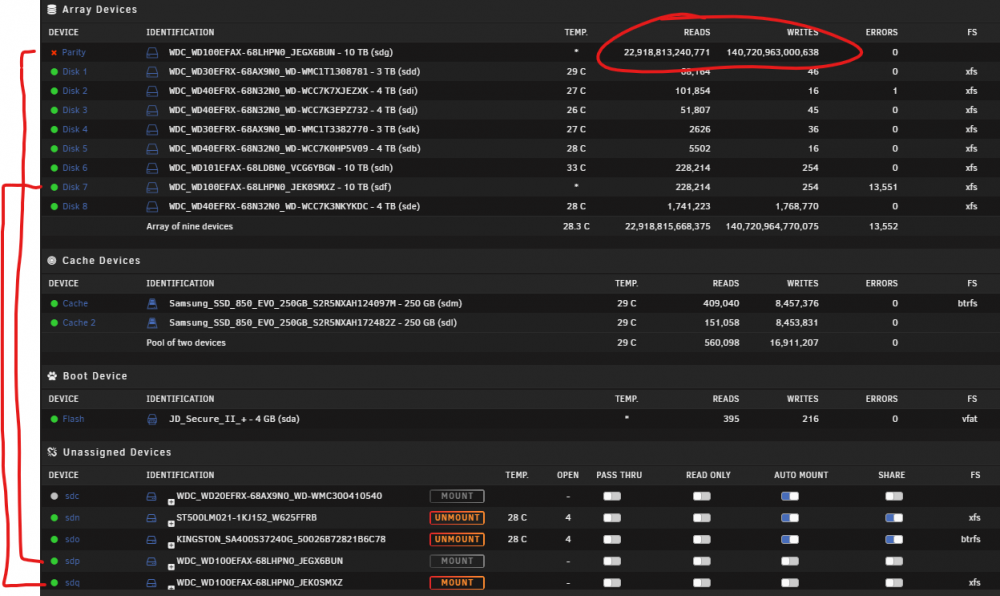Viewport: 1000px width, 596px height.
Task: Click the disk icon in the Disk 1 row
Action: pyautogui.click(x=152, y=72)
